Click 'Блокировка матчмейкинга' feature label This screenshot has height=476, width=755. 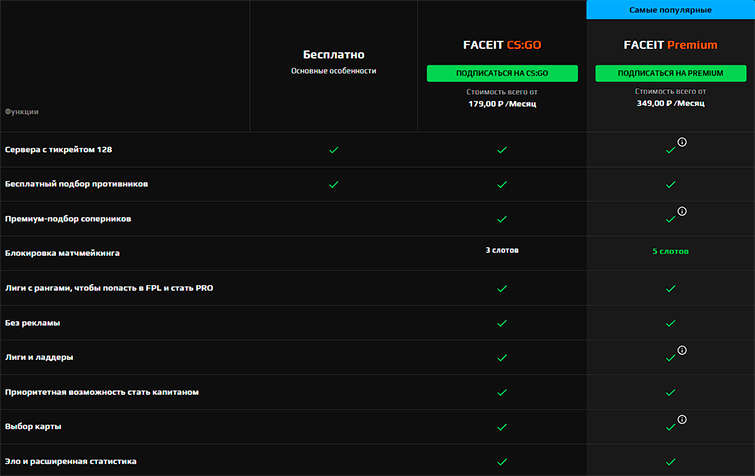pos(62,253)
